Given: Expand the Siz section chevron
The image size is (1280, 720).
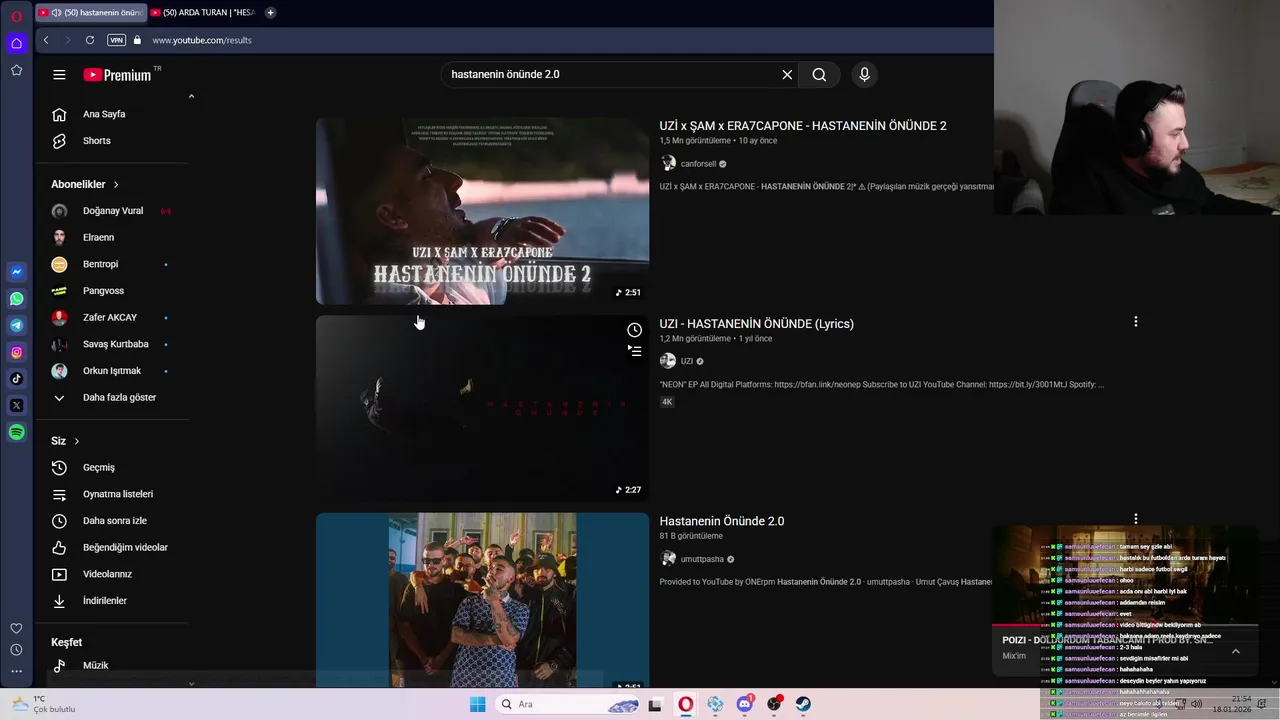Looking at the screenshot, I should [x=76, y=441].
